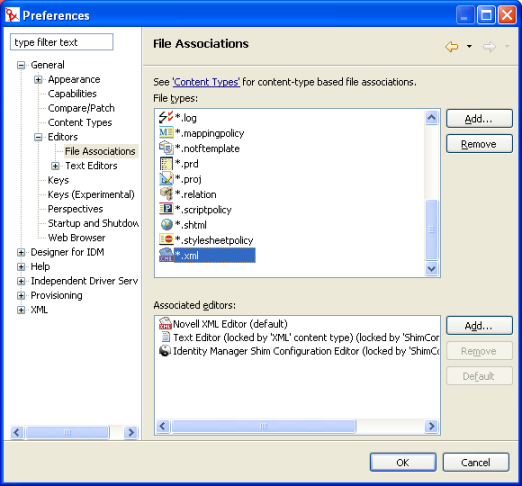Expand the XML tree node
Screen dimensions: 522x486
pyautogui.click(x=21, y=310)
